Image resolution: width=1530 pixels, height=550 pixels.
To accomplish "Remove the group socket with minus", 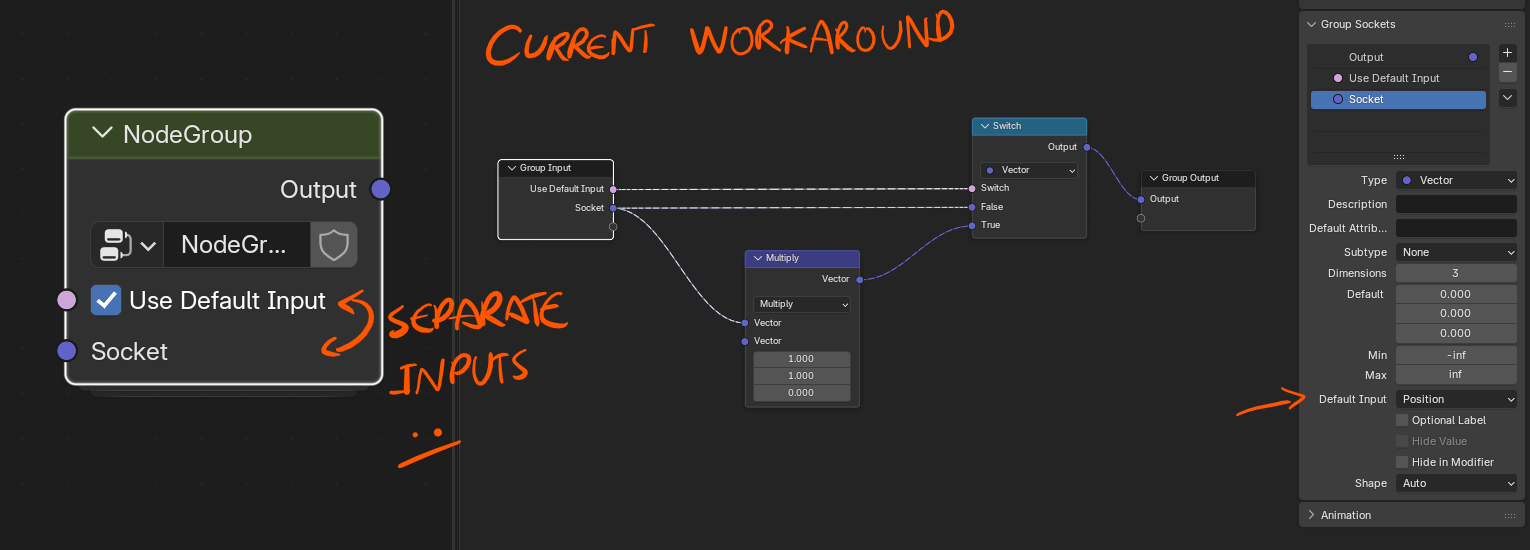I will click(x=1508, y=72).
